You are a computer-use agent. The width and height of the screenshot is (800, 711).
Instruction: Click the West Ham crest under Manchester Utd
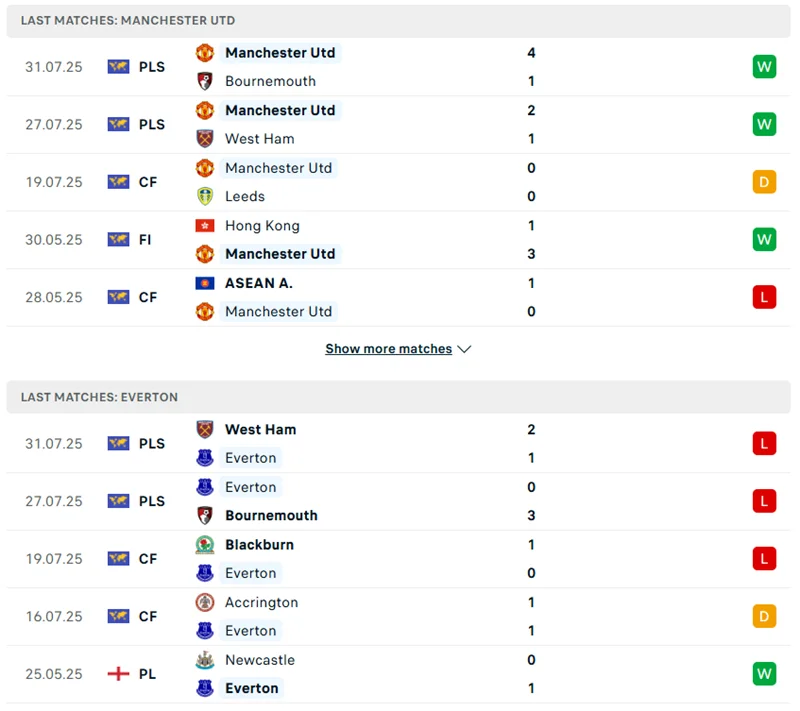[205, 139]
